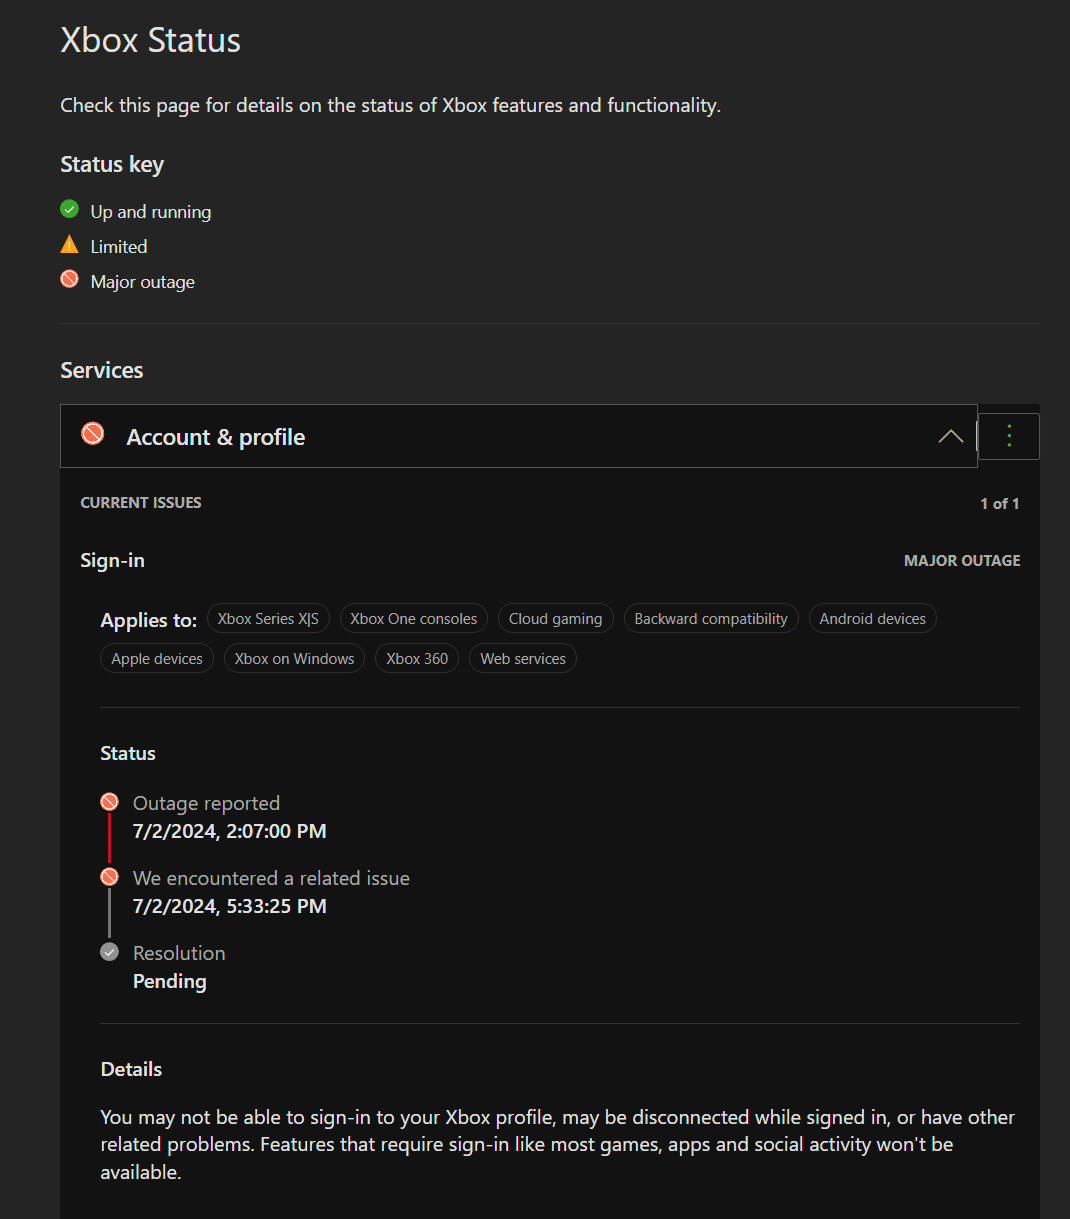Click the Account & profile header
Viewport: 1070px width, 1219px height.
click(x=216, y=437)
